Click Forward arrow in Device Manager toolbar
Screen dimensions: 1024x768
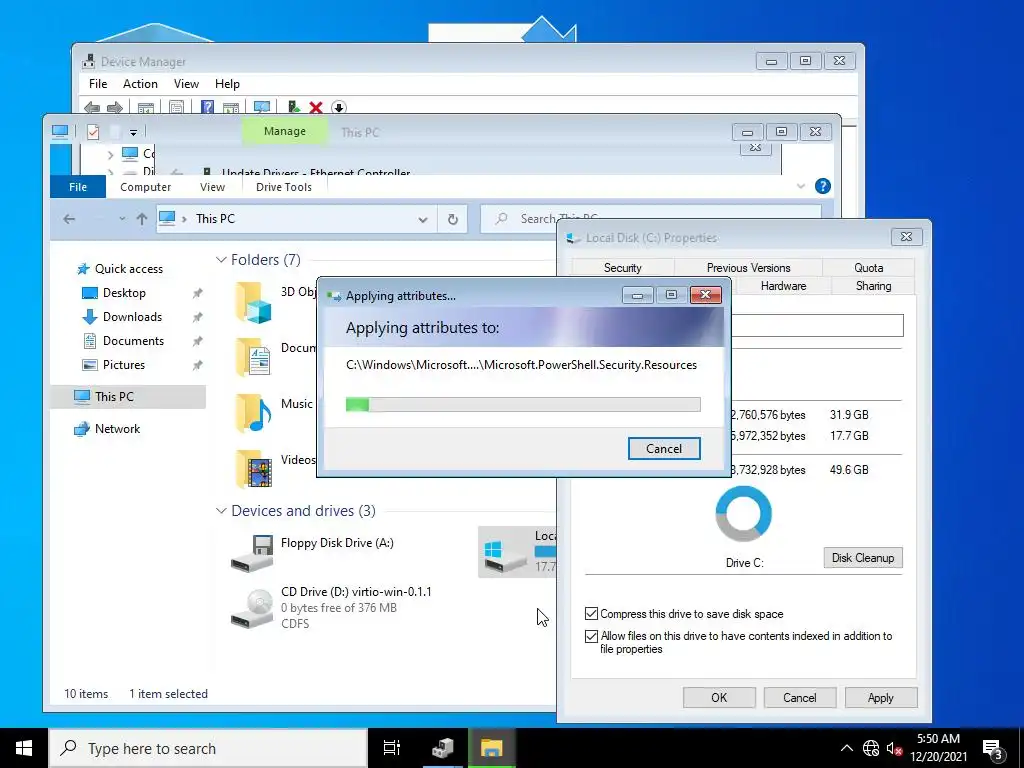pyautogui.click(x=115, y=108)
